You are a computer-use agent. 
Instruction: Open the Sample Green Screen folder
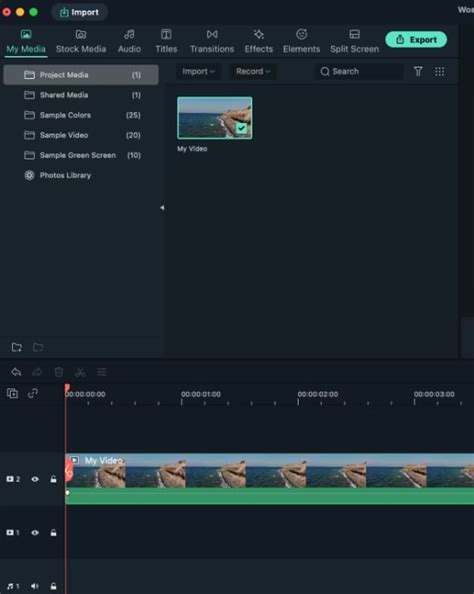81,155
